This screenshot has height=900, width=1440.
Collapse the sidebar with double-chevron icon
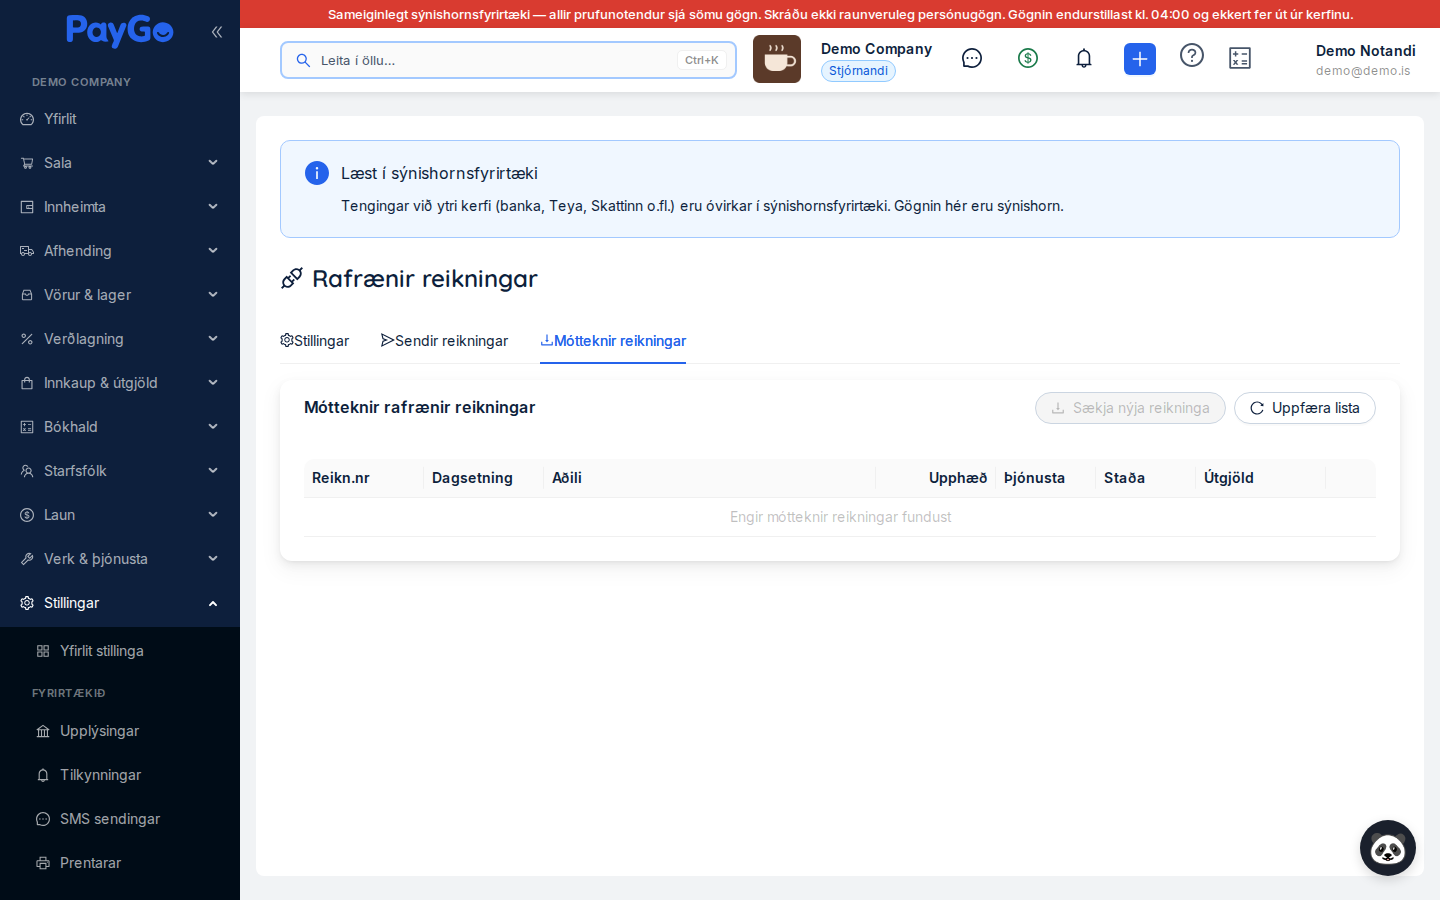(x=217, y=32)
